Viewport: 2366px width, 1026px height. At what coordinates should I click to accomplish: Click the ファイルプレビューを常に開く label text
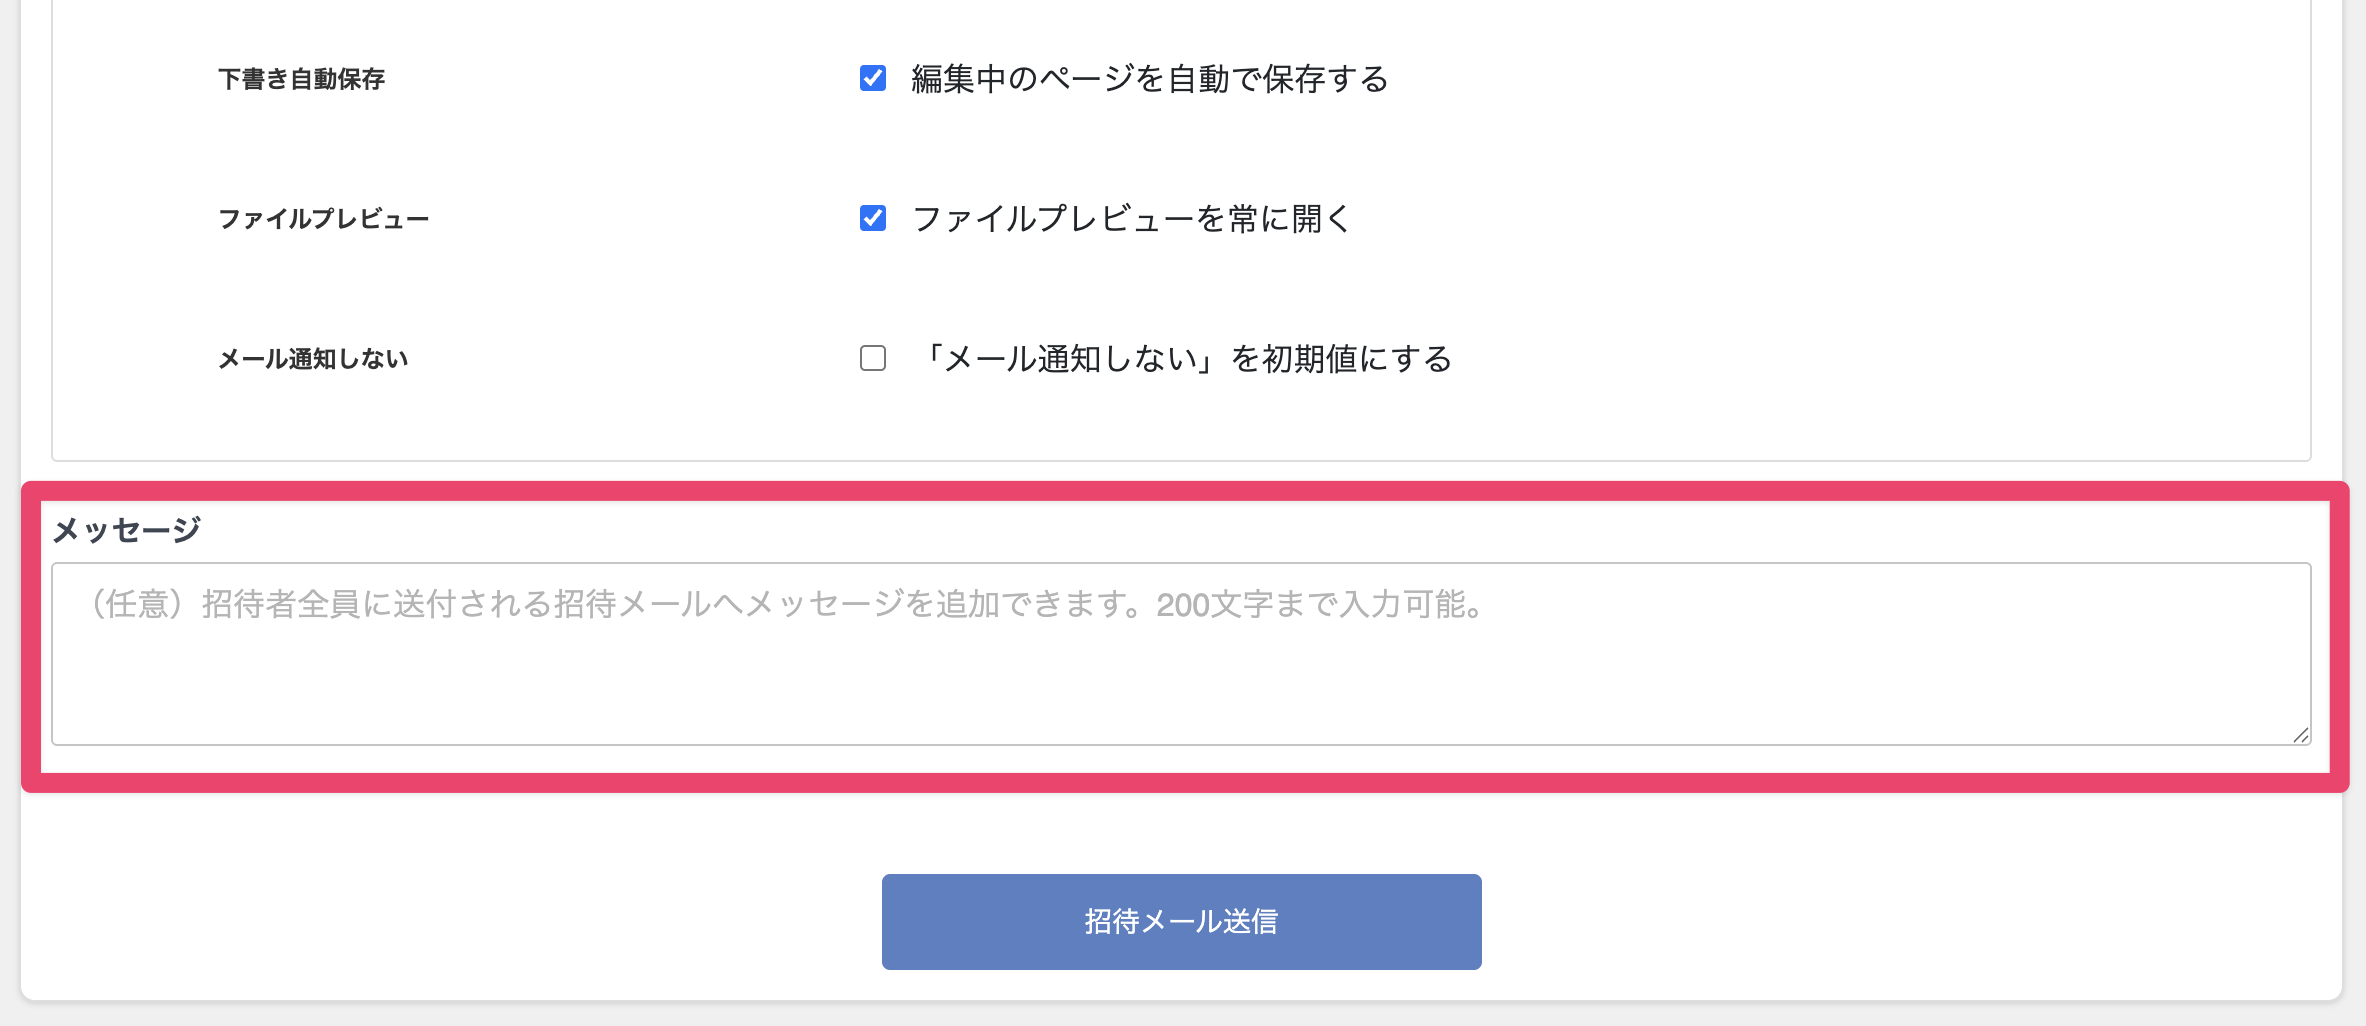1131,219
